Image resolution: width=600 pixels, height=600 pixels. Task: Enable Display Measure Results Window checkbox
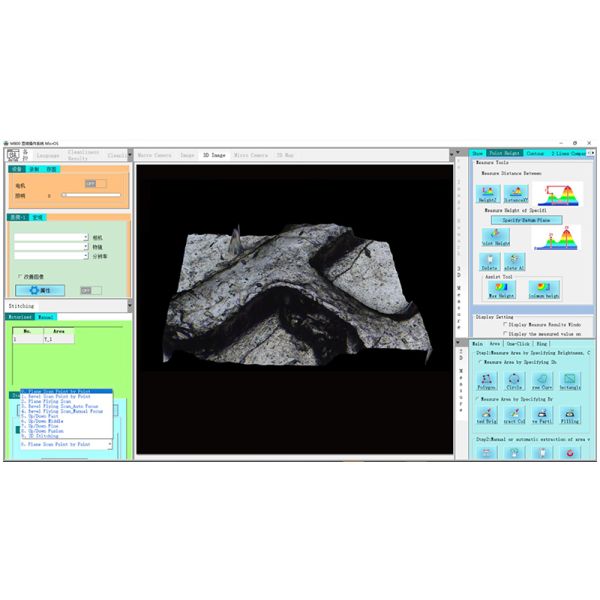coord(506,324)
